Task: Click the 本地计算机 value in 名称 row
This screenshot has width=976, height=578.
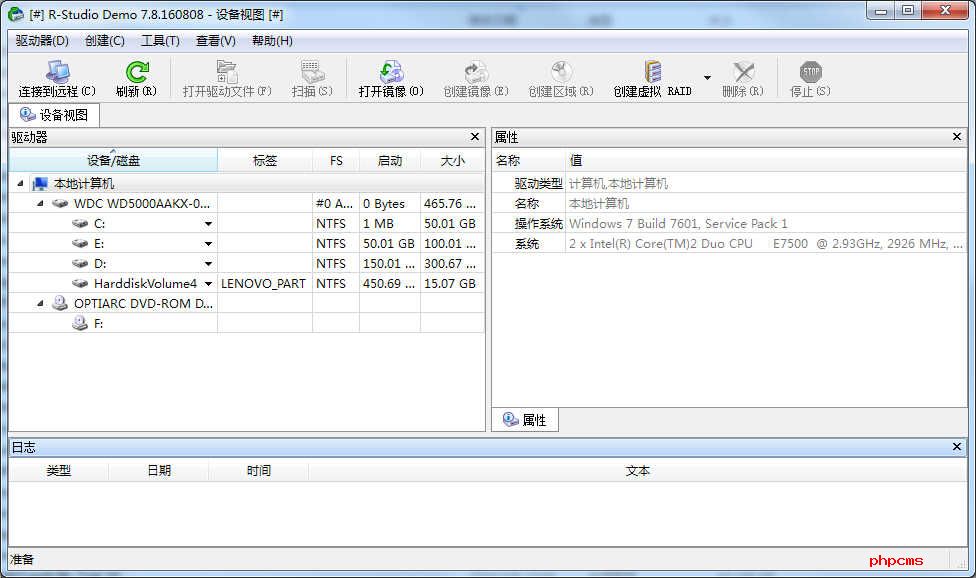Action: [599, 203]
